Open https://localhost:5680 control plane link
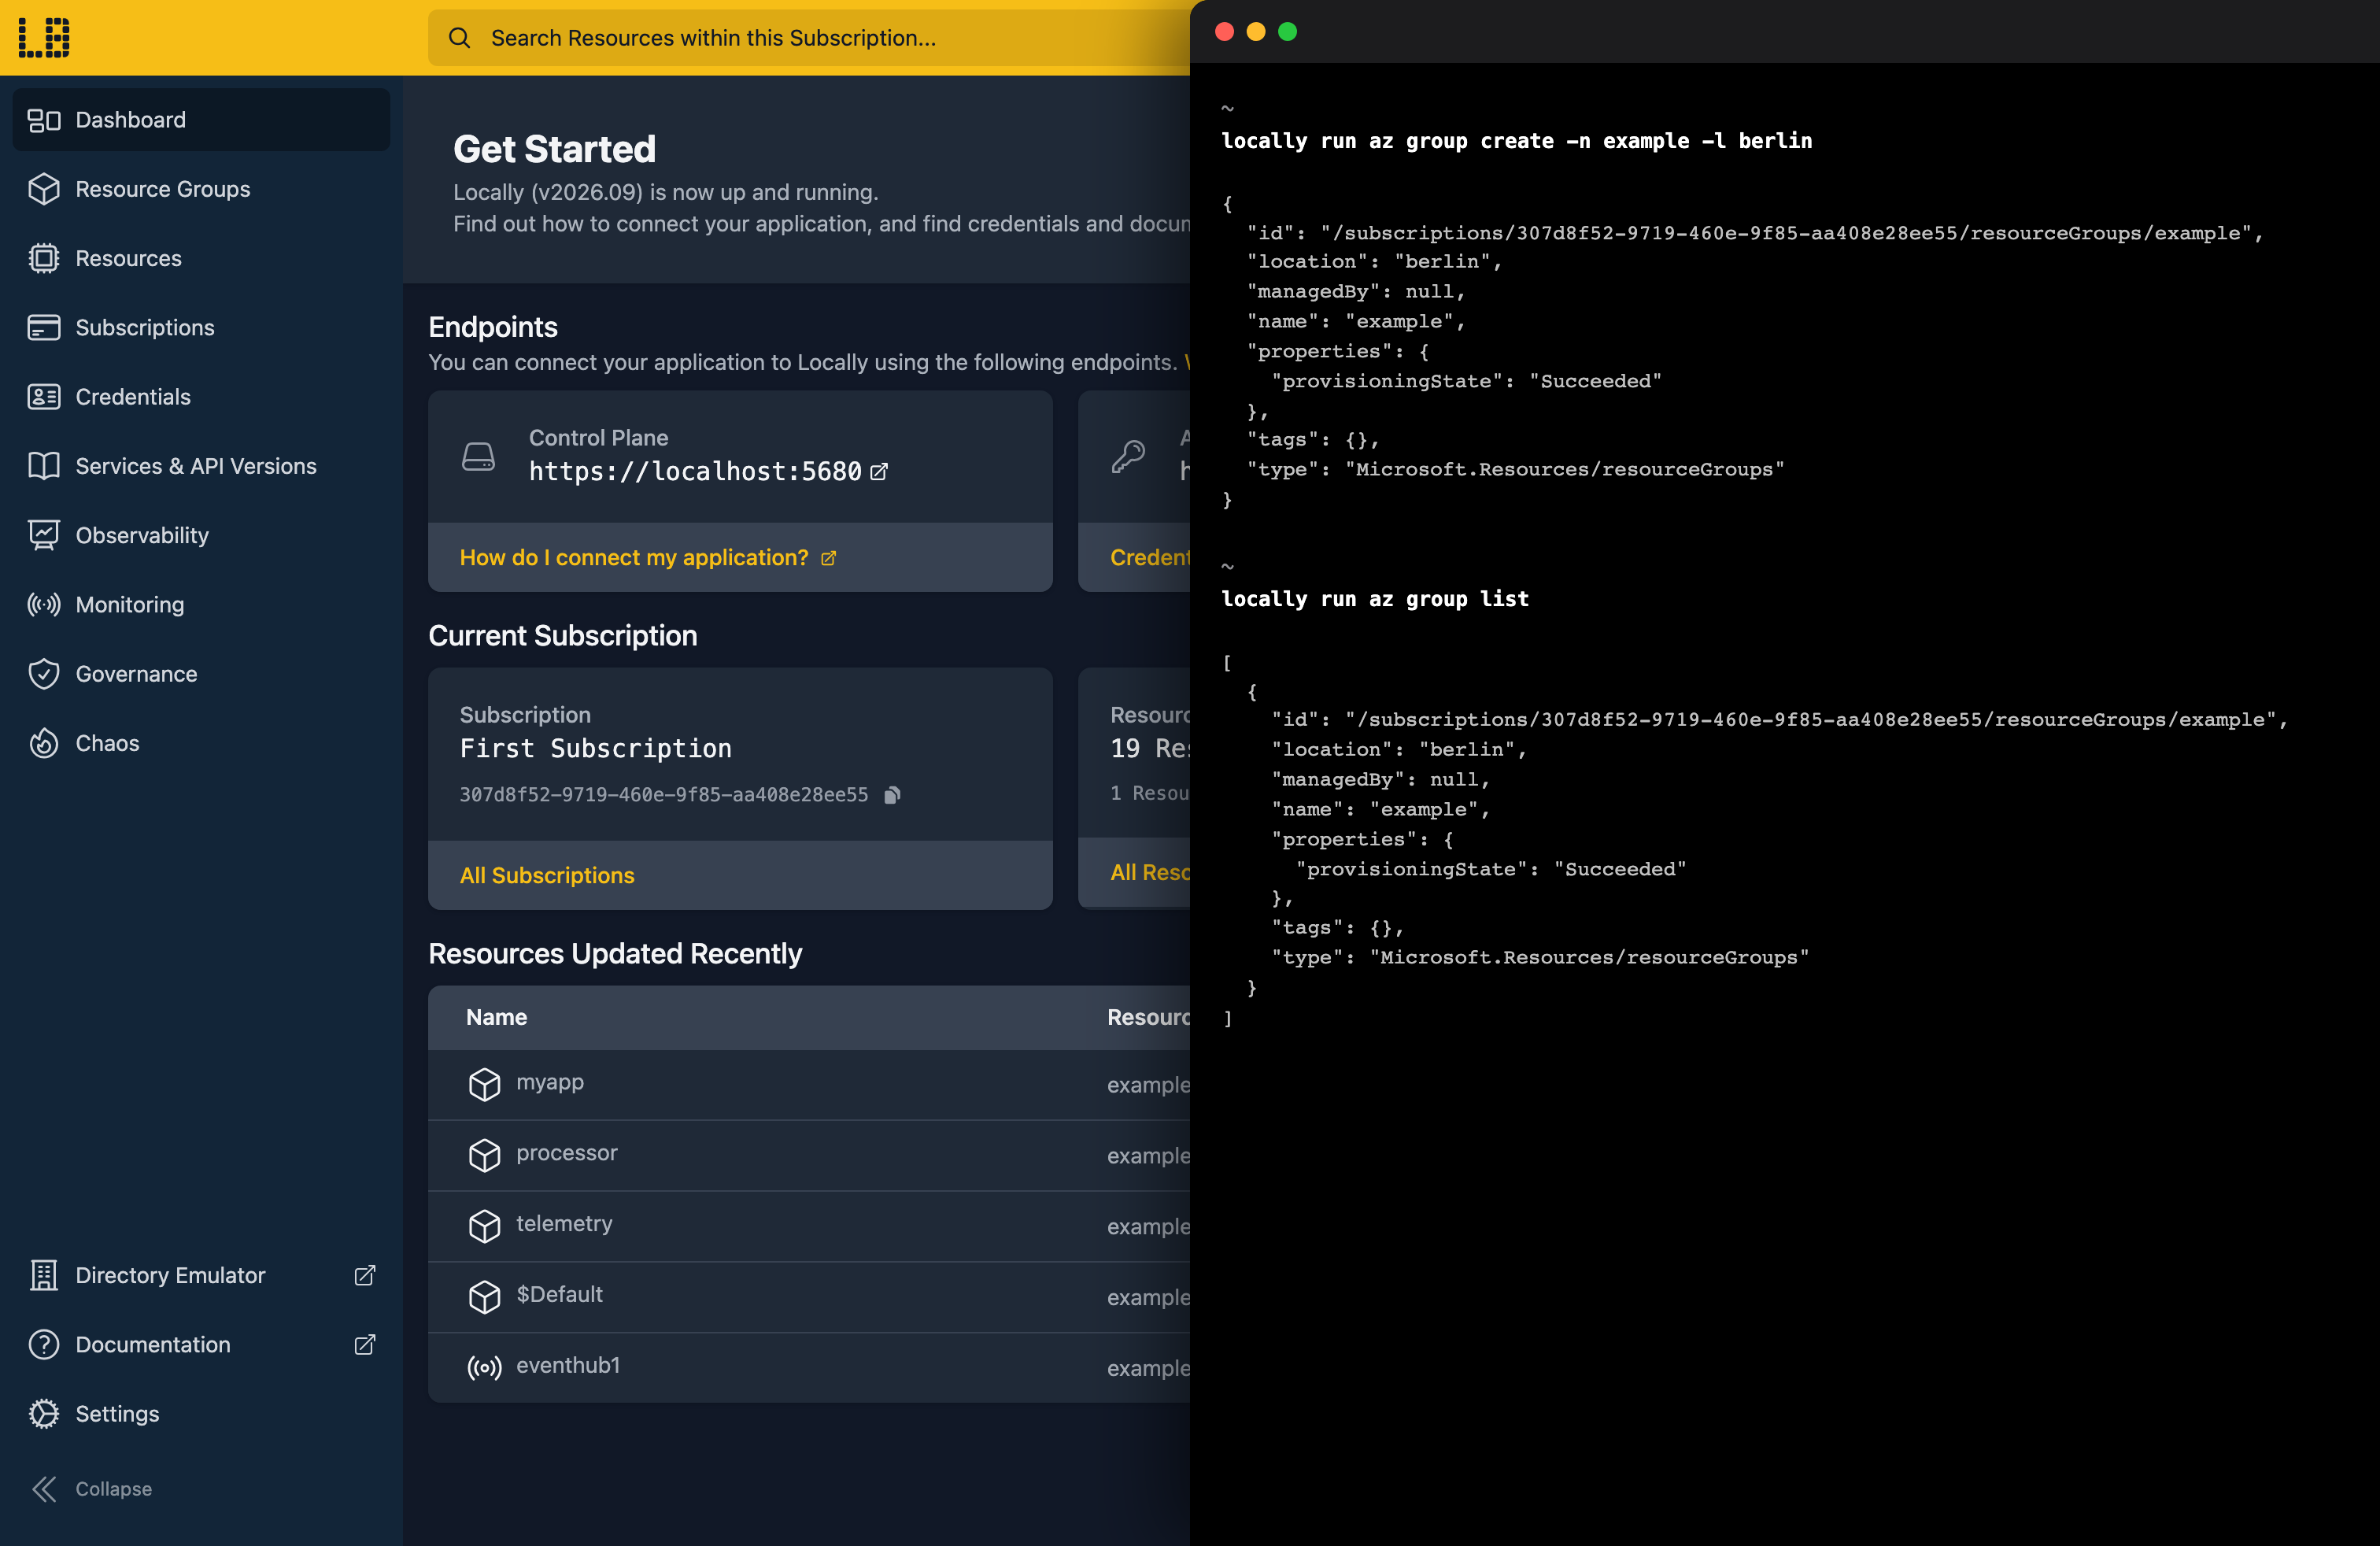Image resolution: width=2380 pixels, height=1546 pixels. [695, 471]
